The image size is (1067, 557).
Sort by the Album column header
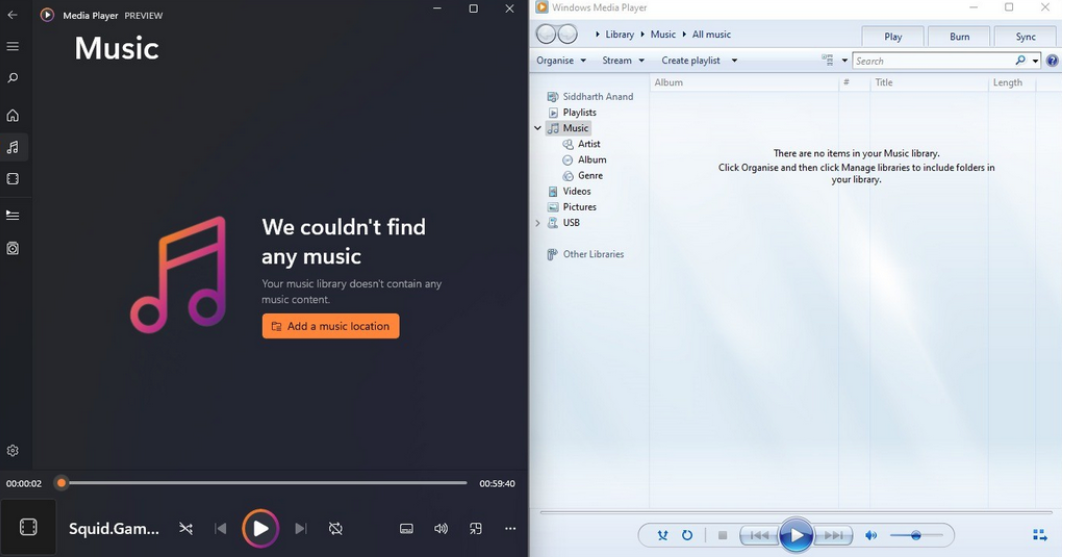coord(744,82)
